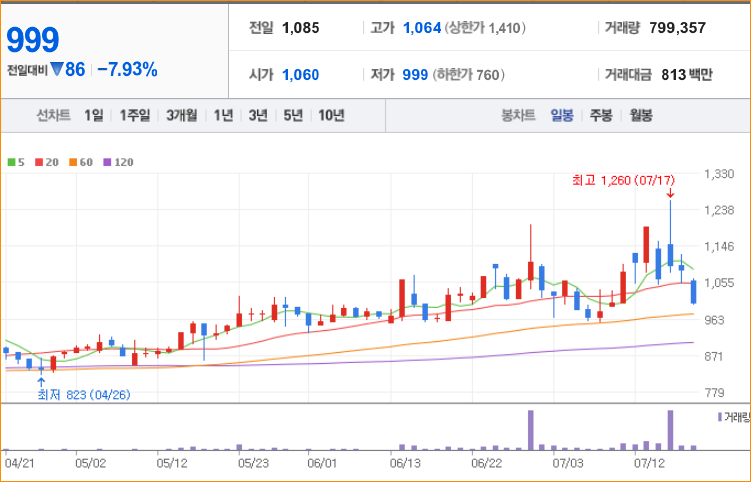Select the 일봉 daily candle chart
Screen dimensions: 751x482
click(x=562, y=115)
